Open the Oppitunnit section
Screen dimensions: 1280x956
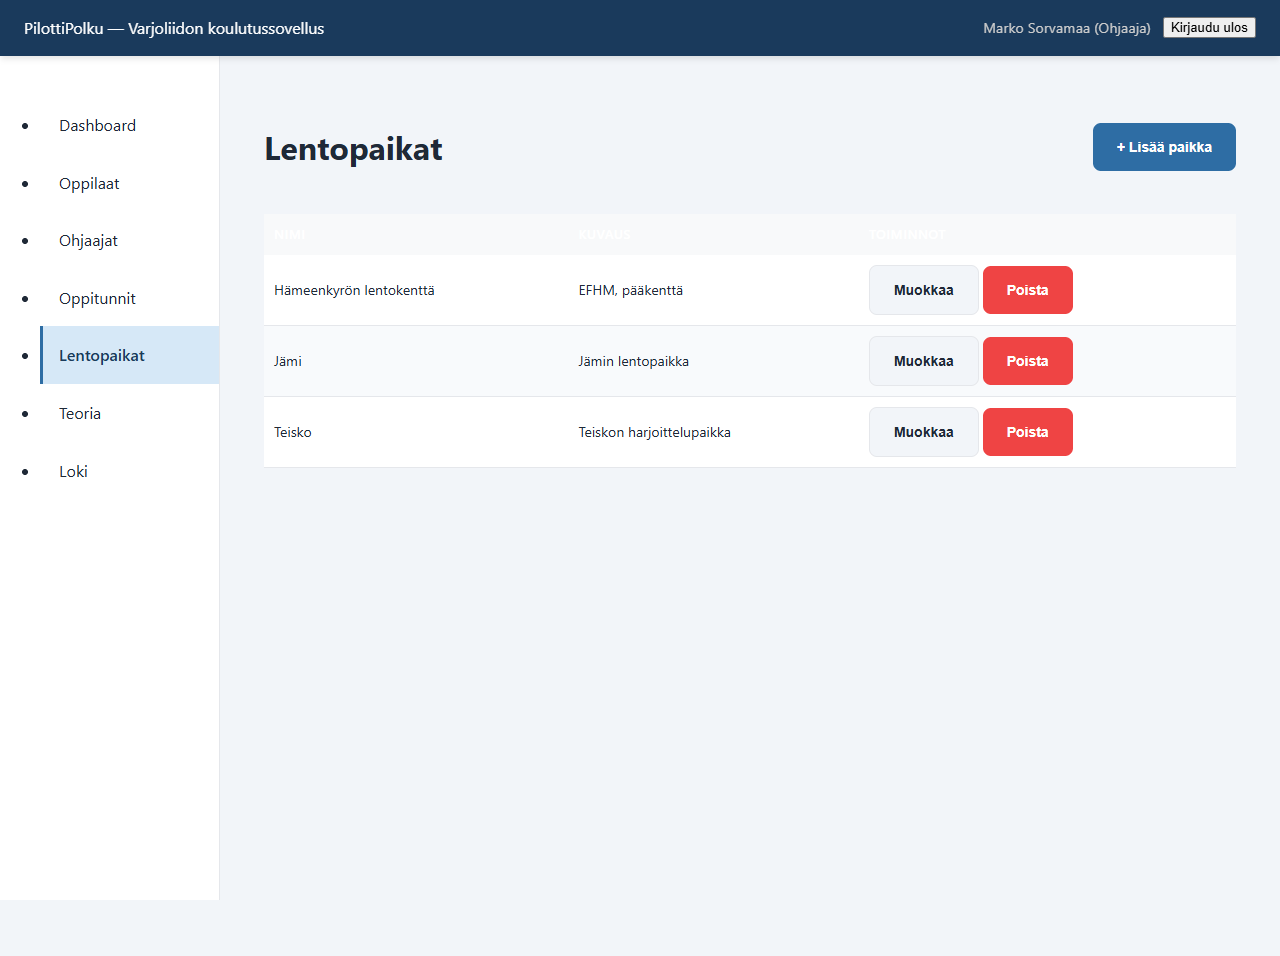click(x=97, y=299)
